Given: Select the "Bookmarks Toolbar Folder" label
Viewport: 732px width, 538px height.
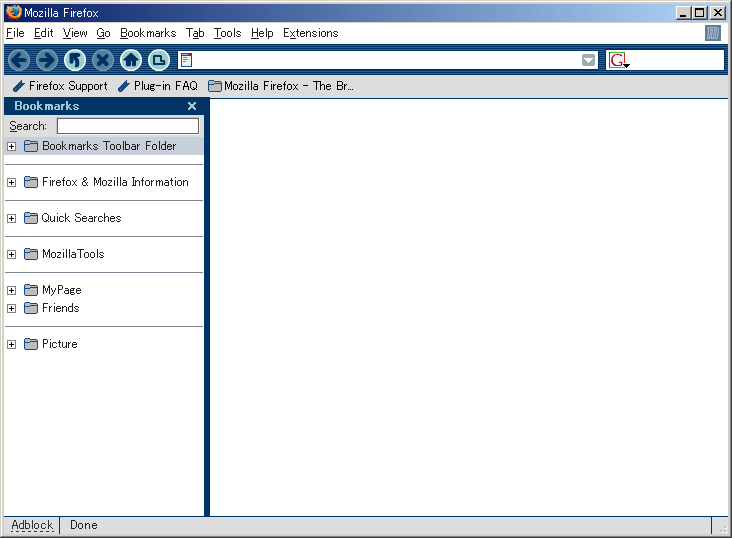Looking at the screenshot, I should click(109, 146).
